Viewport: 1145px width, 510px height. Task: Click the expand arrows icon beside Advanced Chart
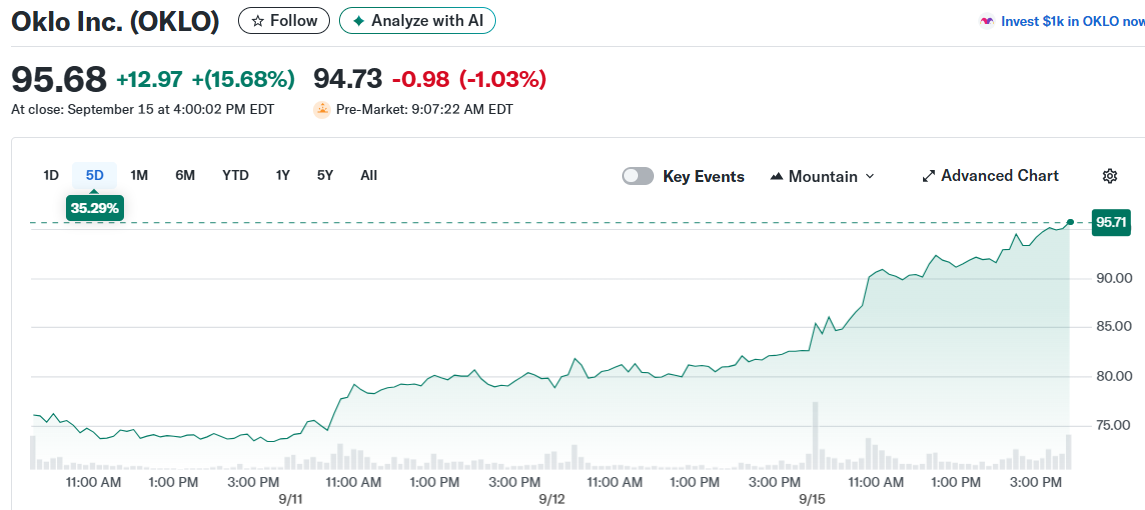tap(929, 176)
